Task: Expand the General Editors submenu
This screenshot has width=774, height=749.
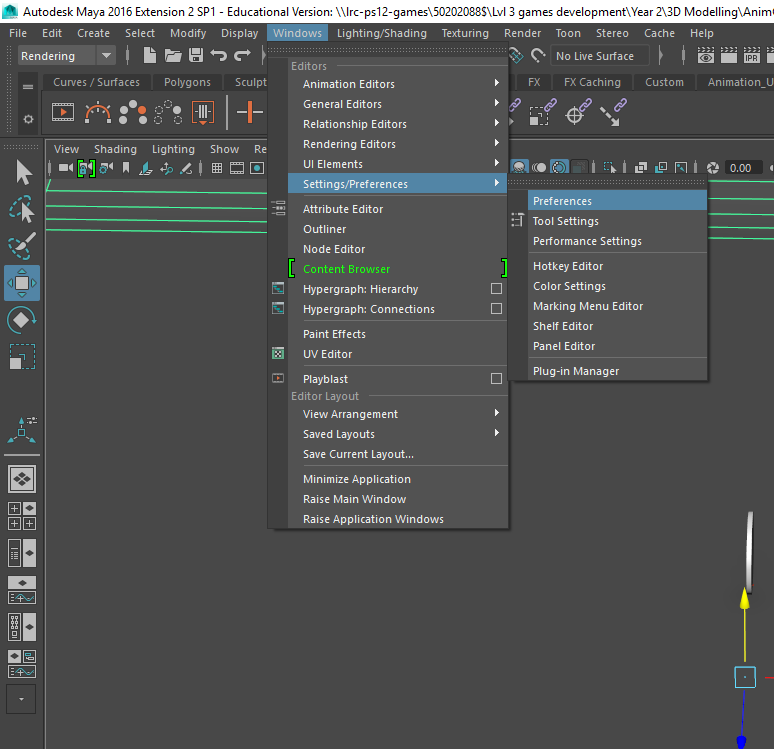Action: tap(397, 104)
